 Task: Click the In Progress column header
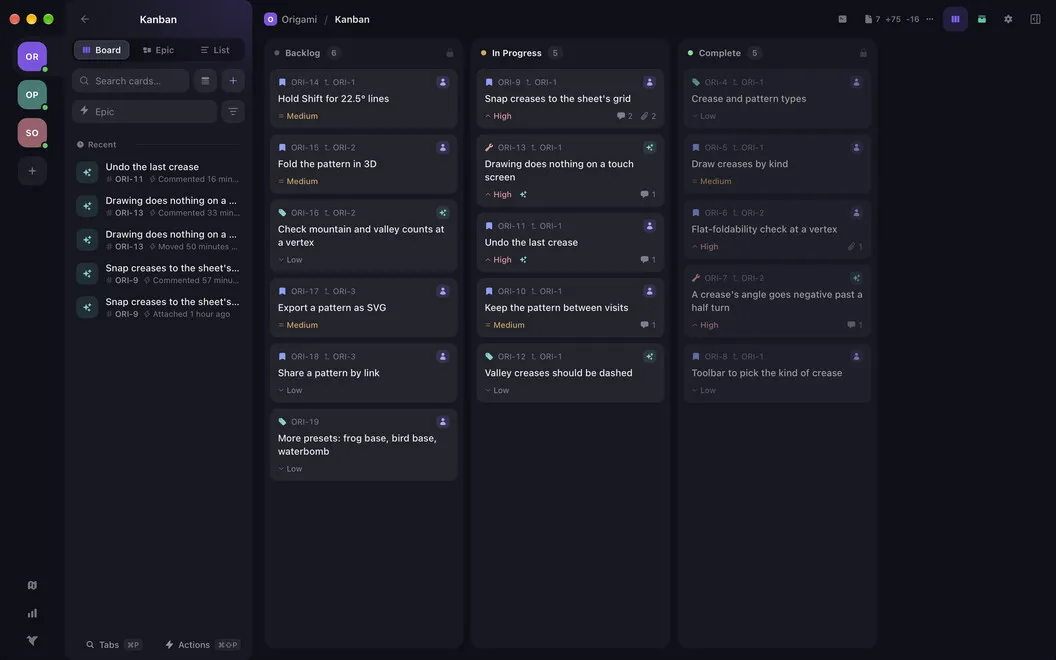click(x=517, y=53)
